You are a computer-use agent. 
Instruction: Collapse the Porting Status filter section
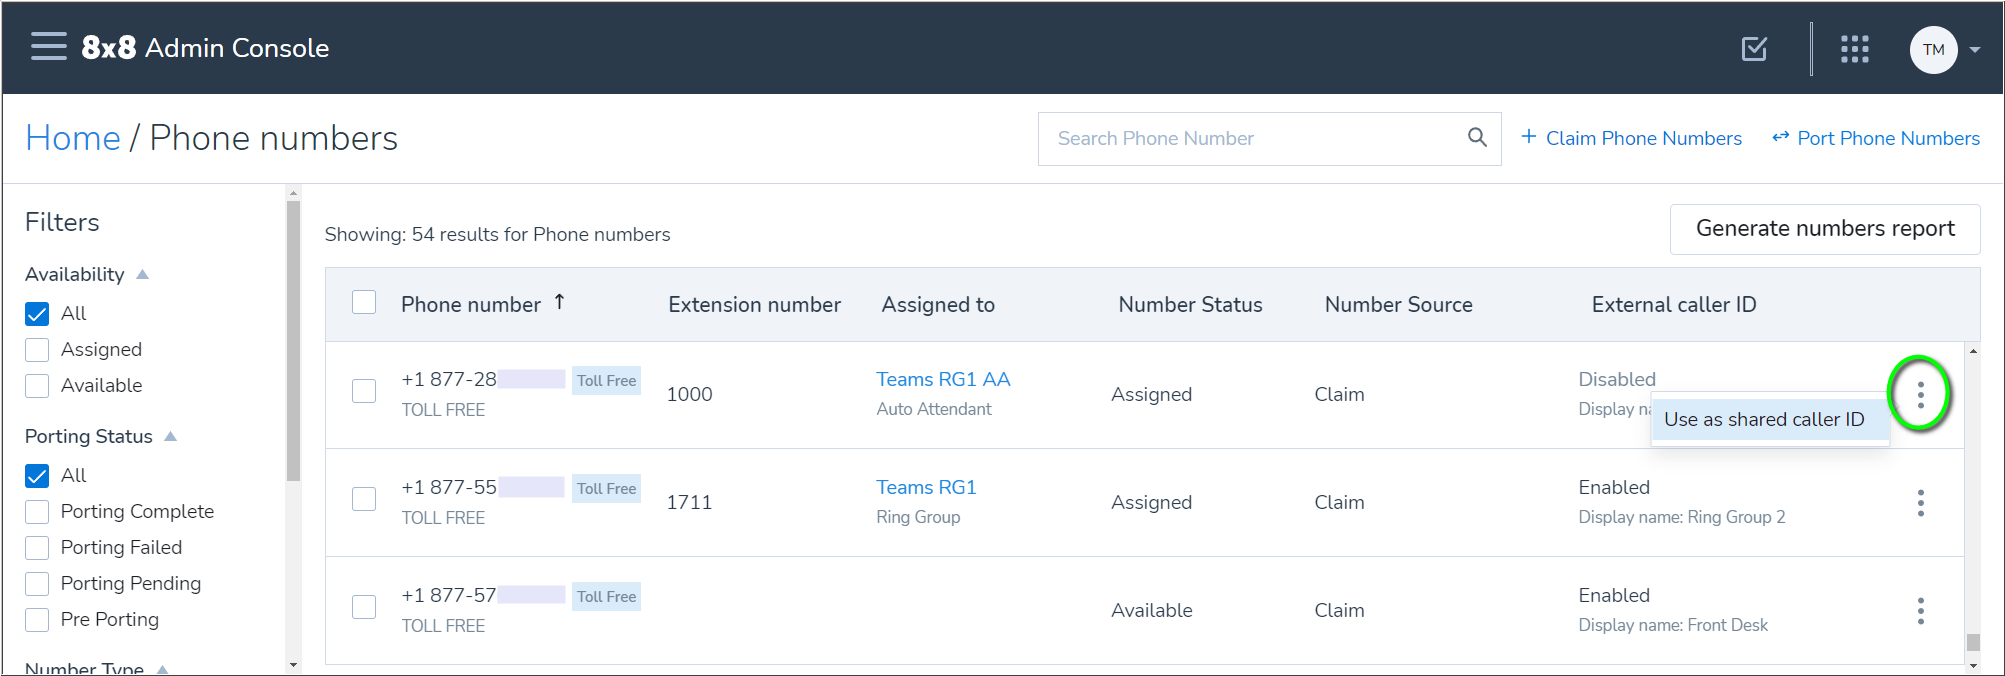[170, 437]
